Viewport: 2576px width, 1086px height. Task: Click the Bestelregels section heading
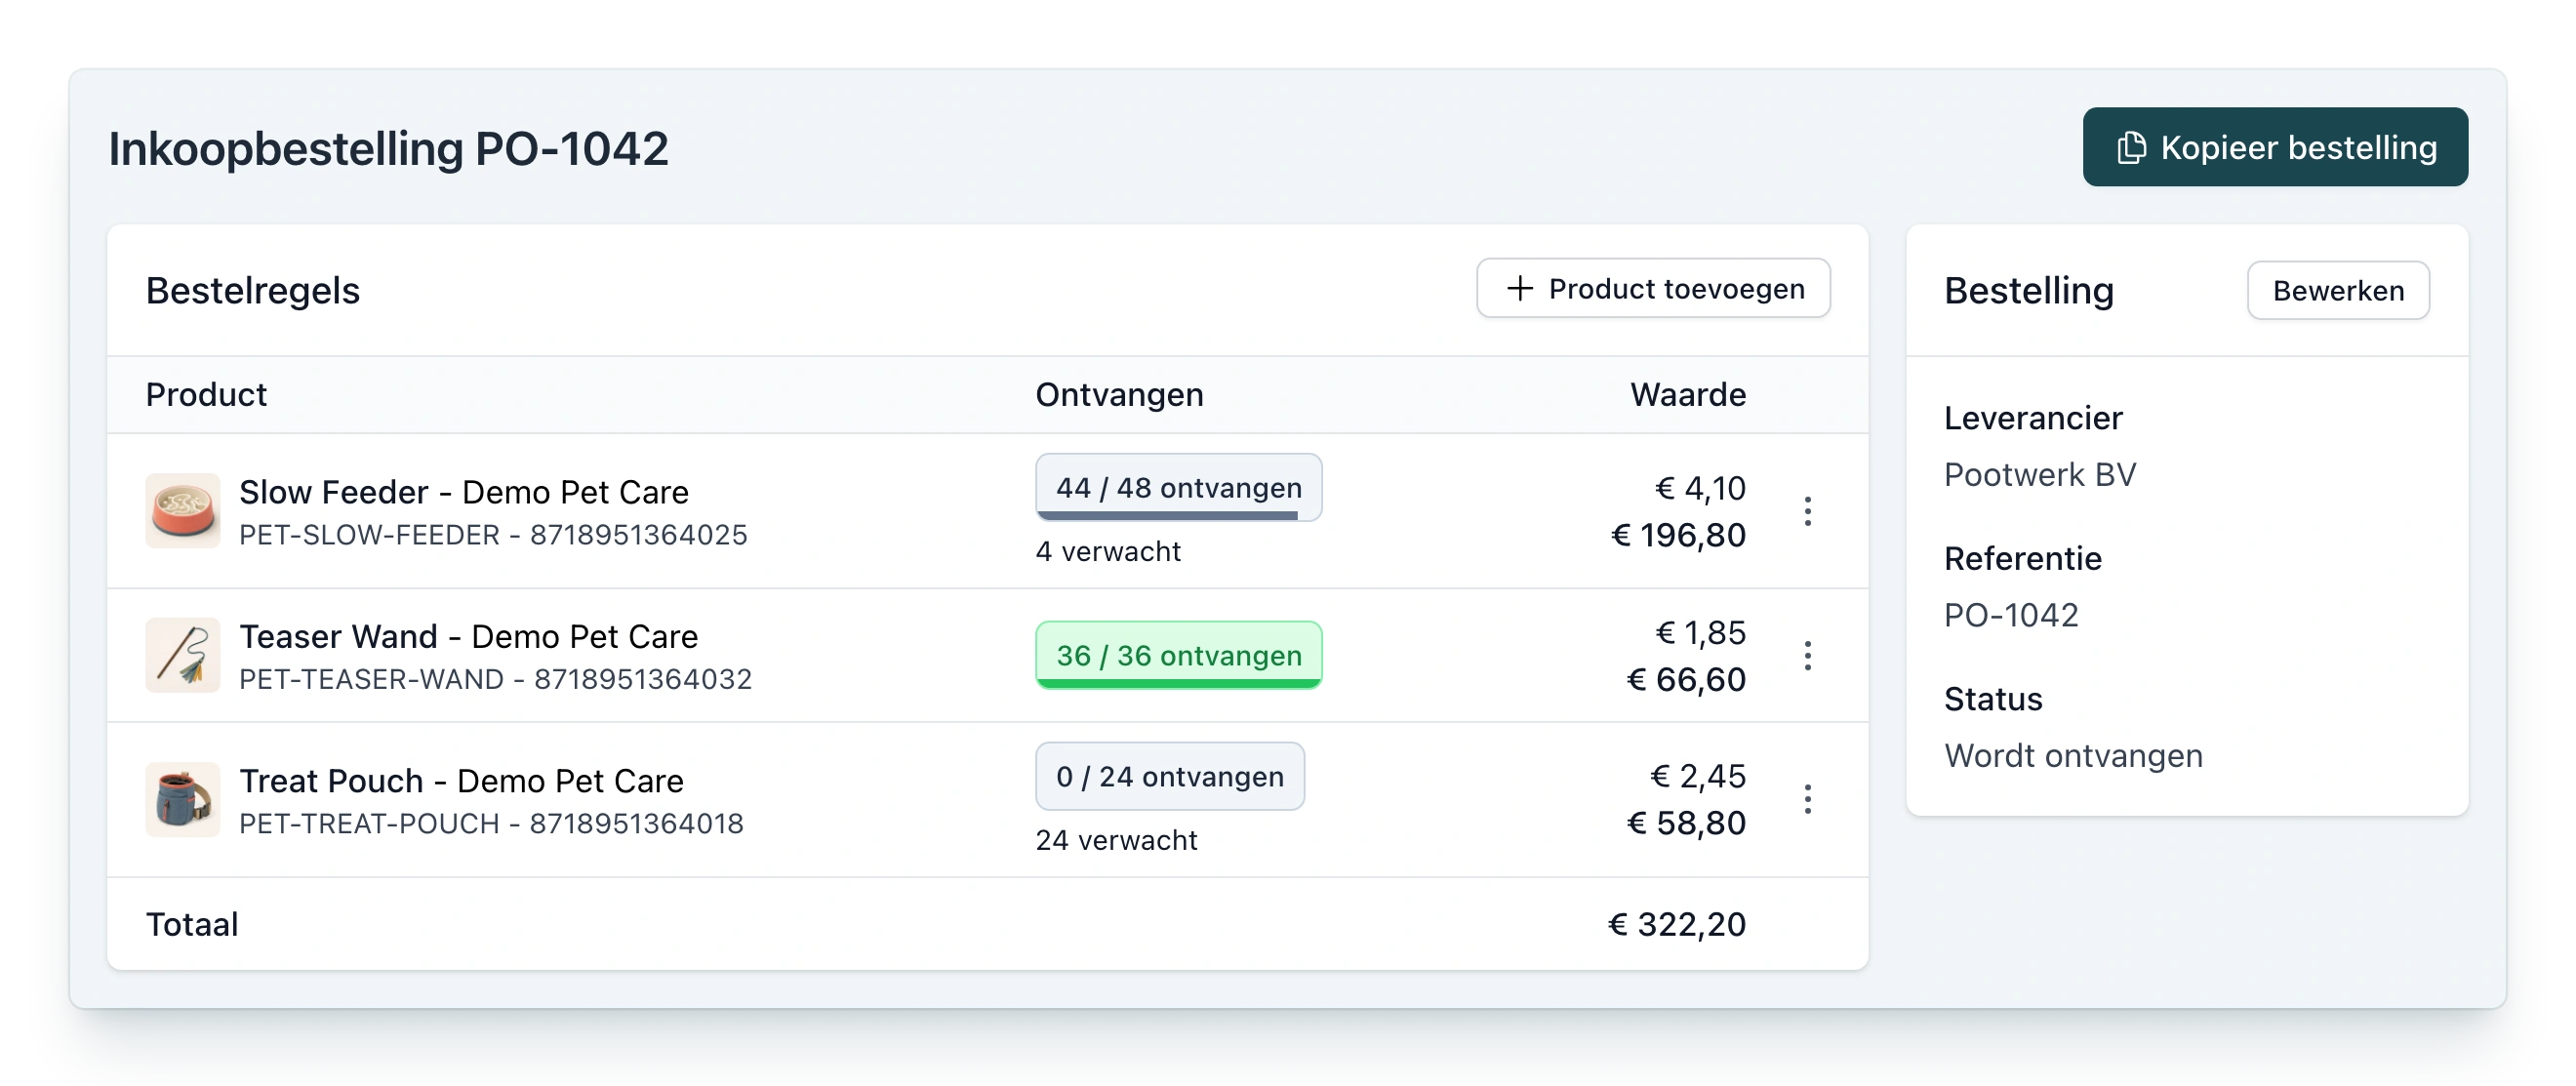[x=252, y=290]
